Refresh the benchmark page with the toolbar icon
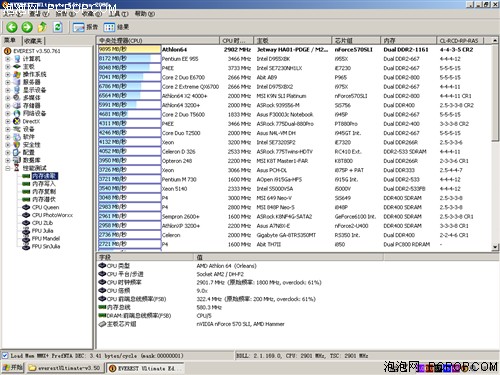The width and height of the screenshot is (500, 375). (58, 27)
